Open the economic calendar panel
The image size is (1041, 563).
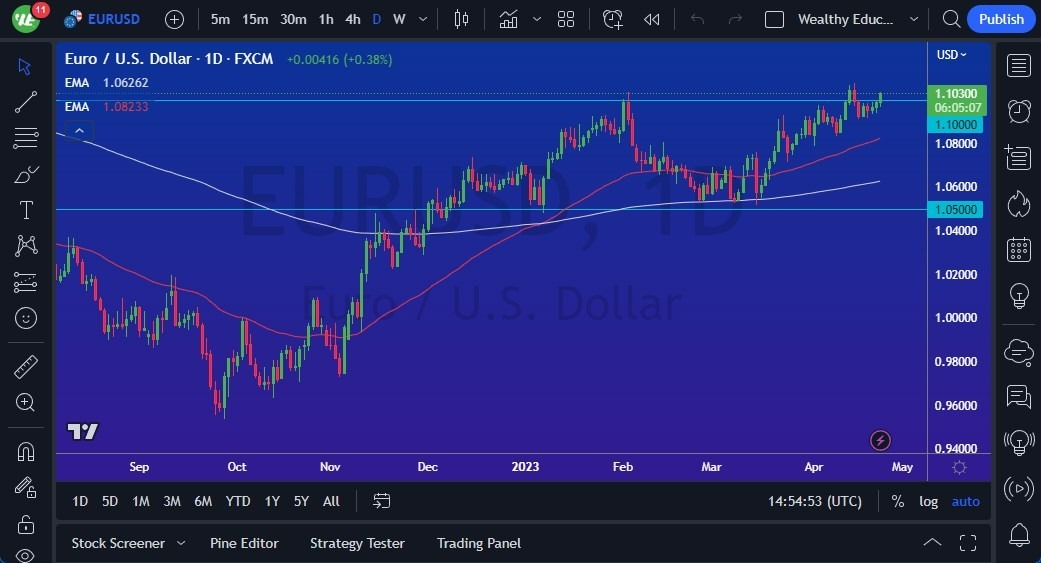[1018, 250]
